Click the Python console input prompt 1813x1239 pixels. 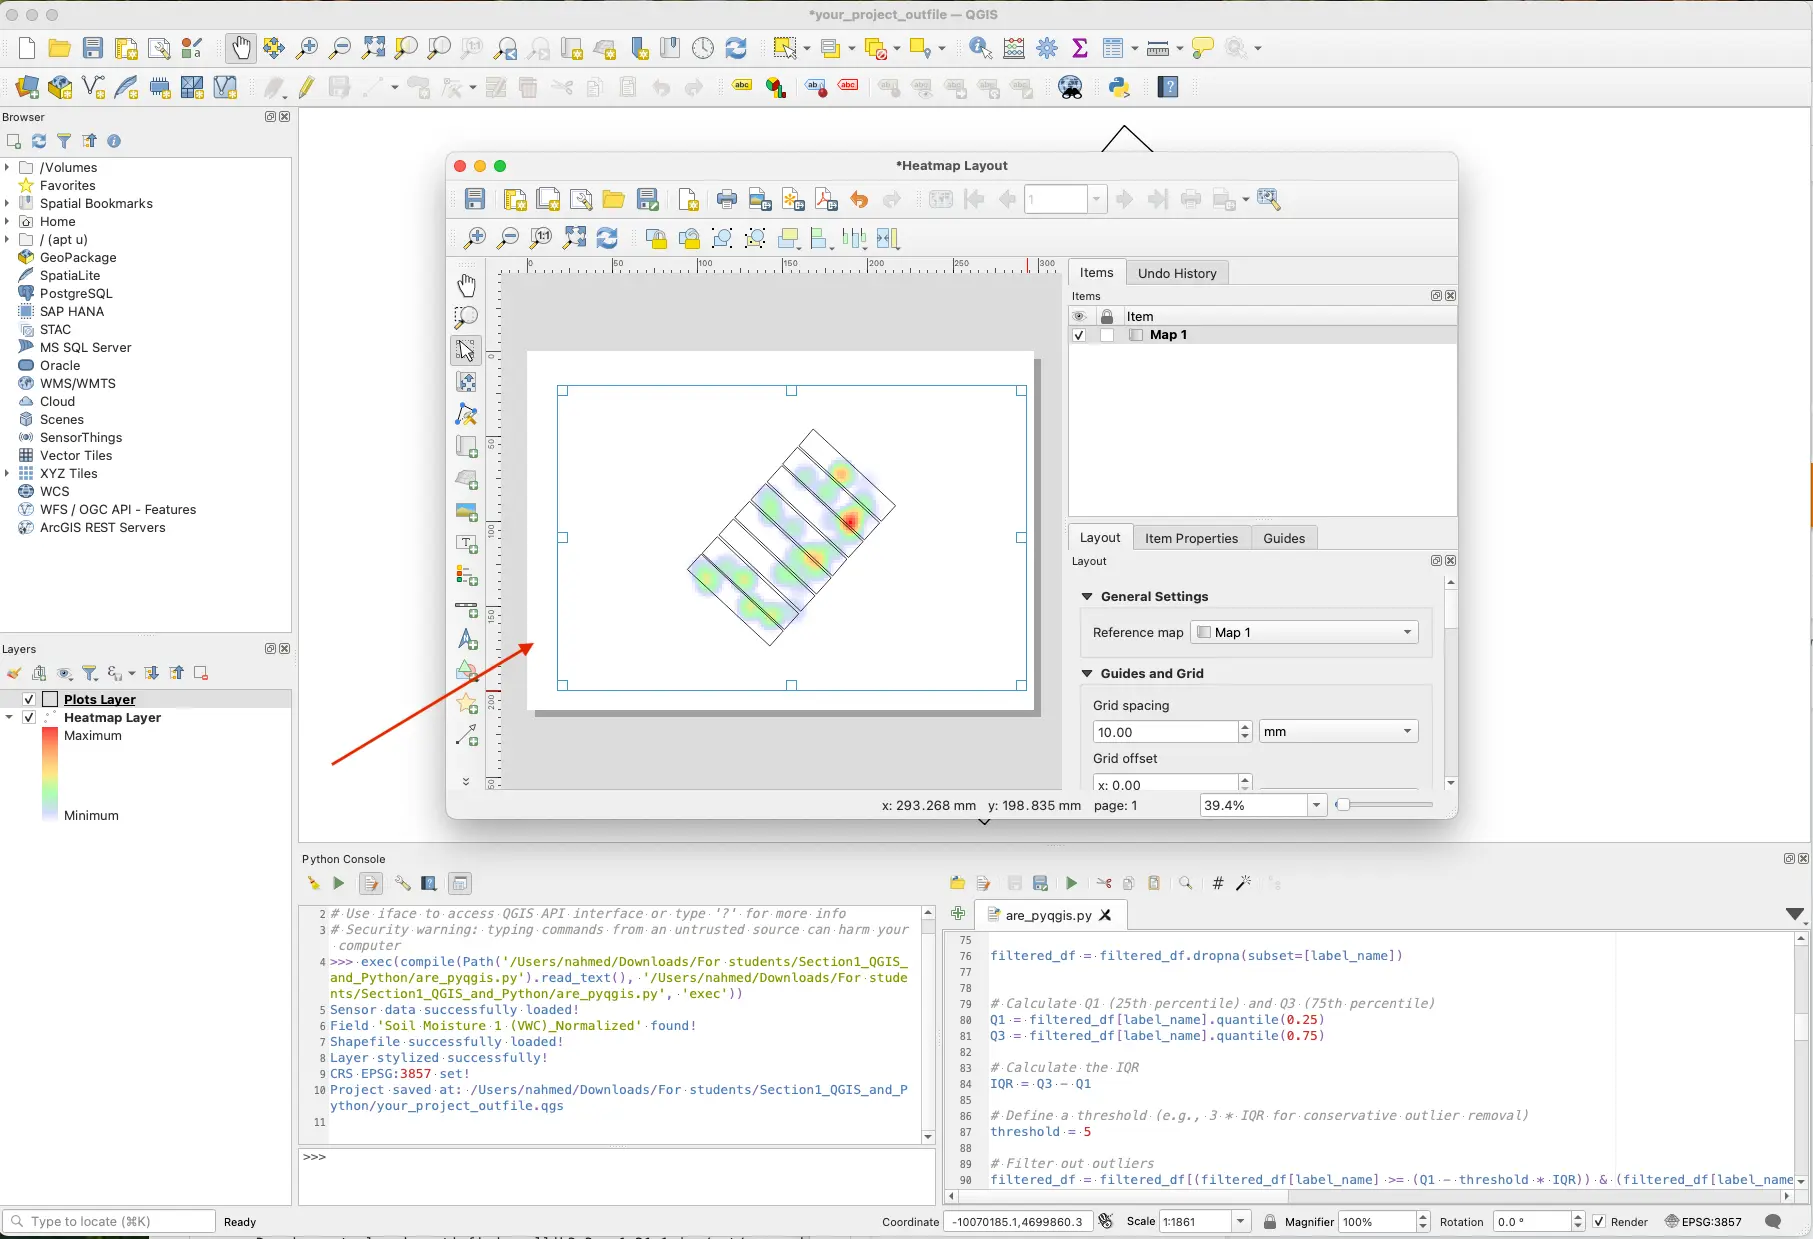[x=616, y=1175]
